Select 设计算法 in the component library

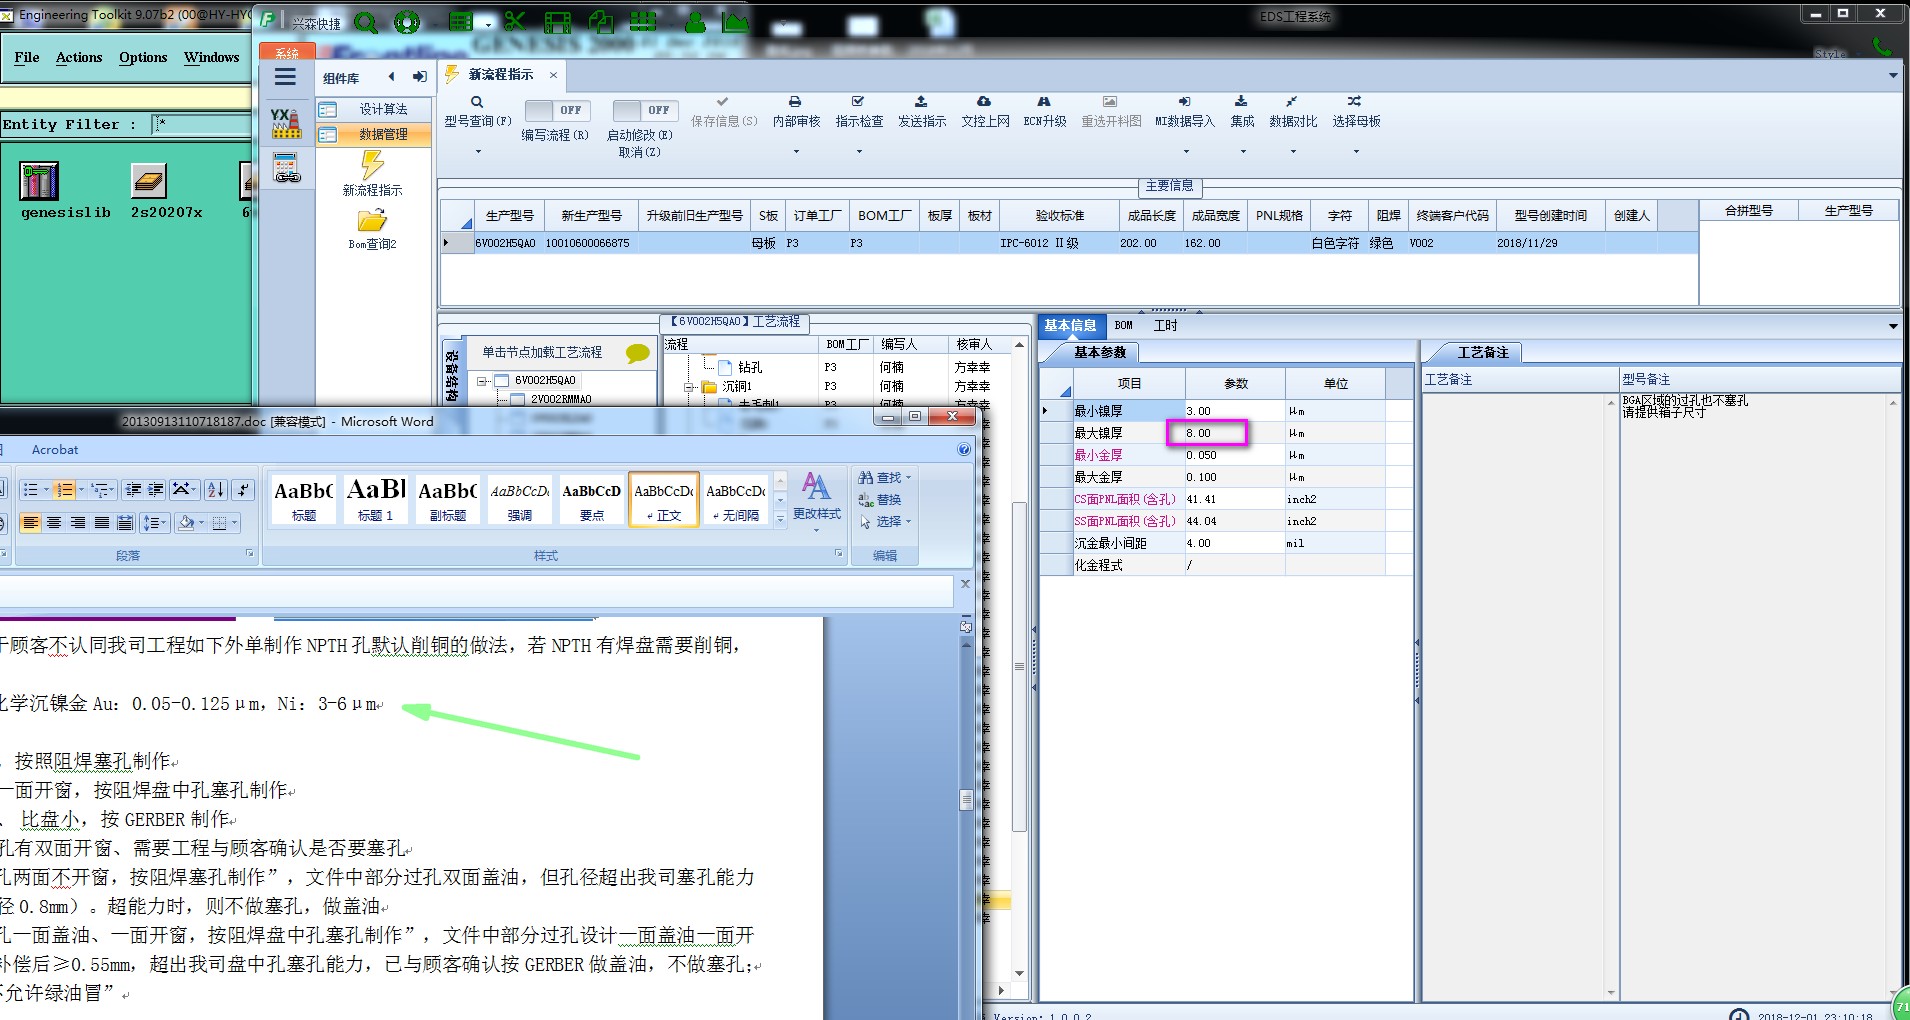pos(374,109)
